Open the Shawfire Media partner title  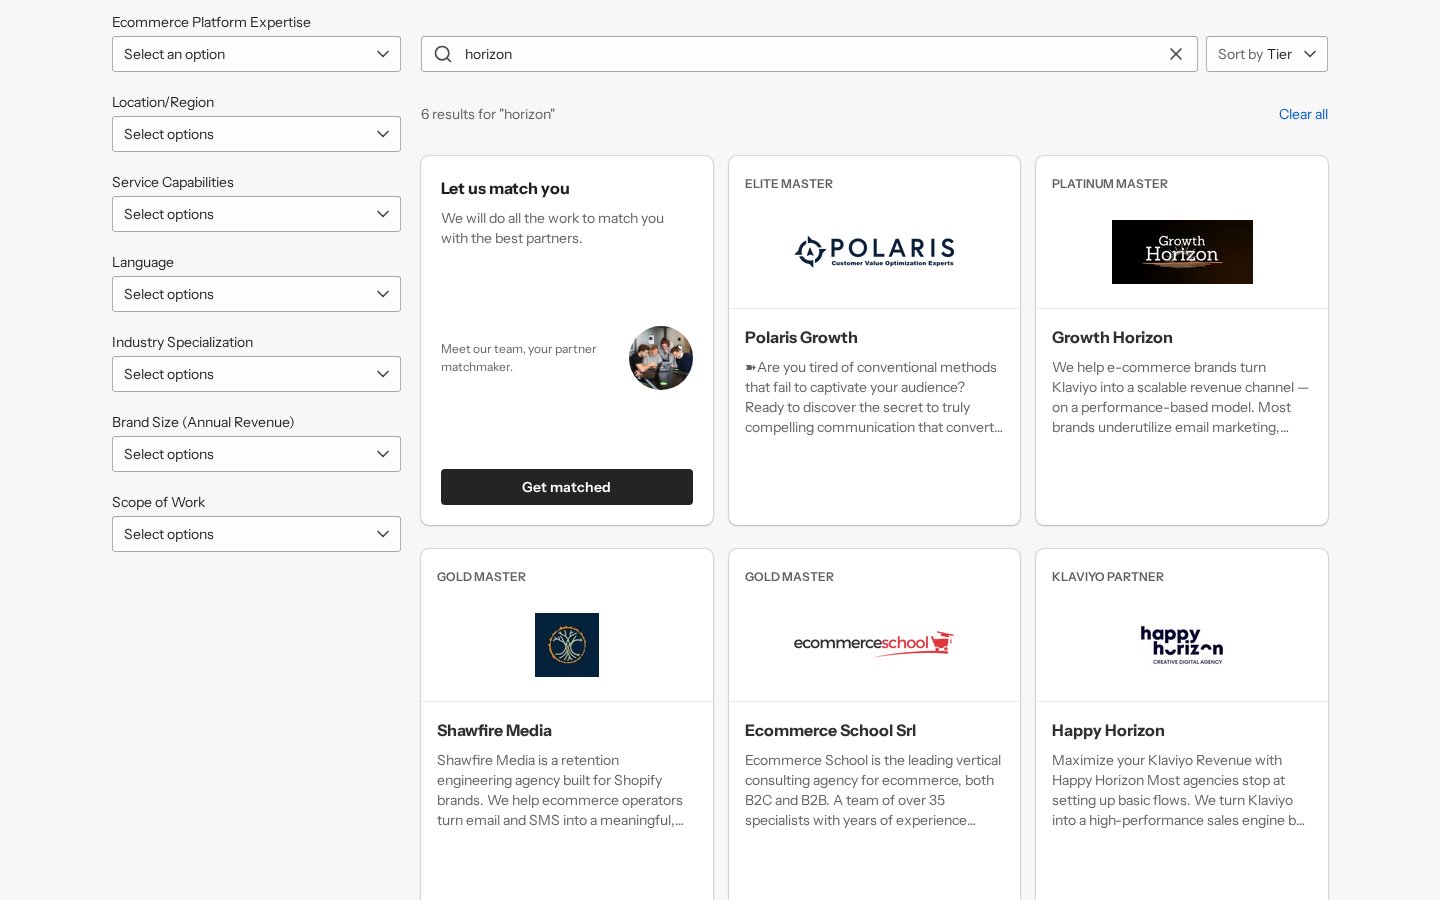coord(494,731)
